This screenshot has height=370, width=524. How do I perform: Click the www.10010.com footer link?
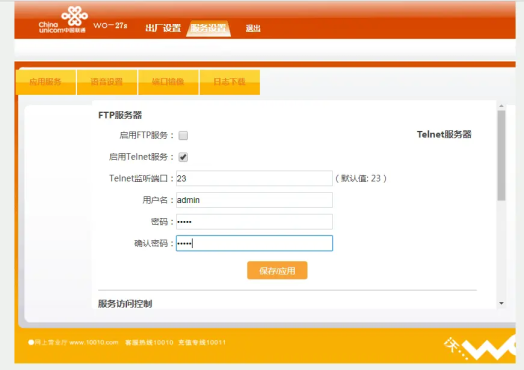click(x=94, y=342)
